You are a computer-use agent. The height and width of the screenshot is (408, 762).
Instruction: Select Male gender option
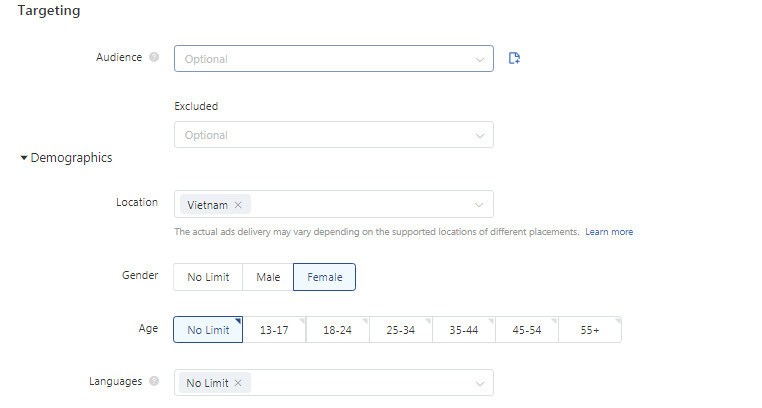point(268,277)
